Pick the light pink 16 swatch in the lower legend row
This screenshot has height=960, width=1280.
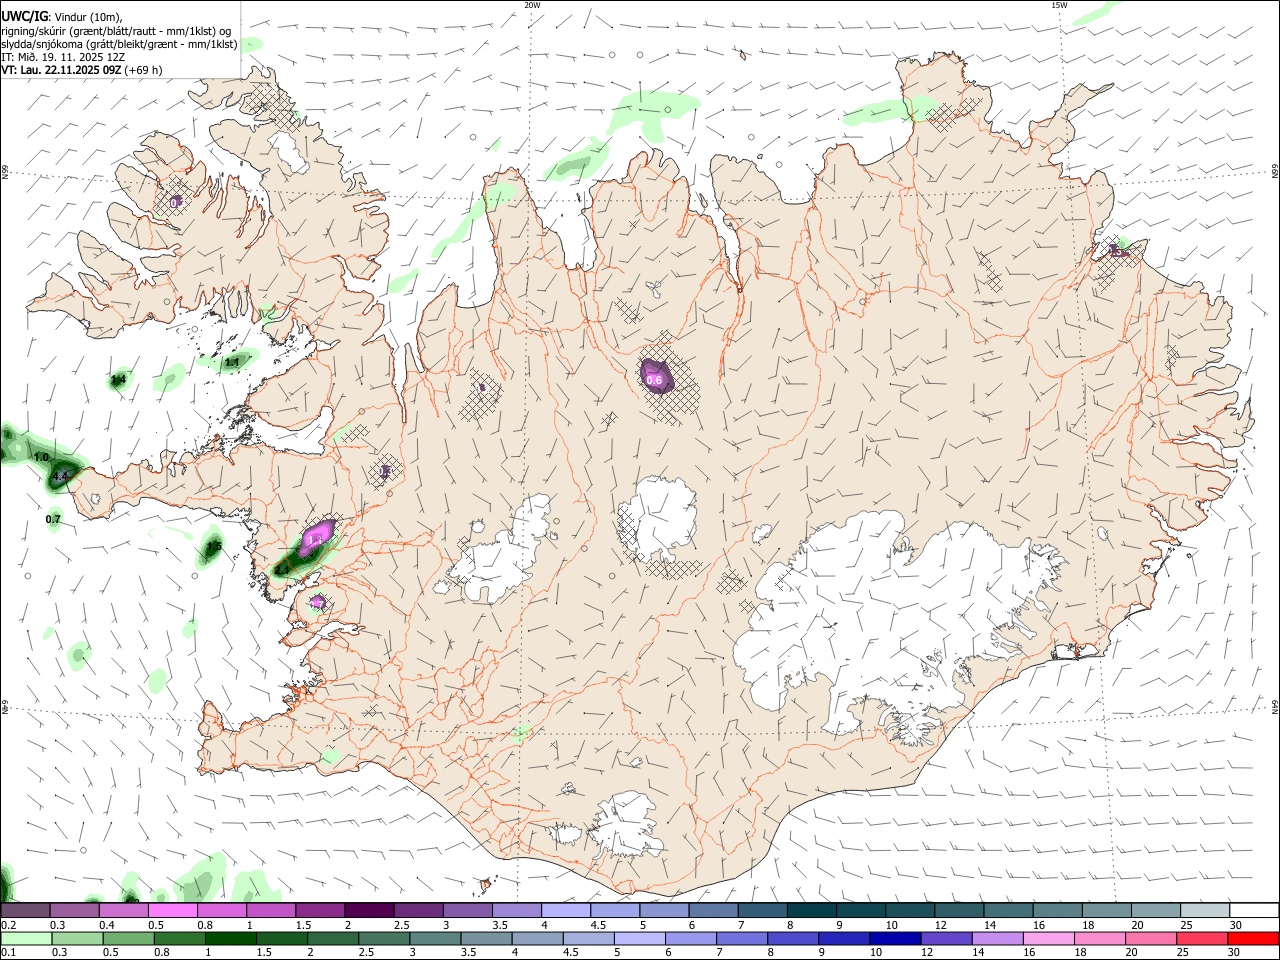[x=1048, y=938]
